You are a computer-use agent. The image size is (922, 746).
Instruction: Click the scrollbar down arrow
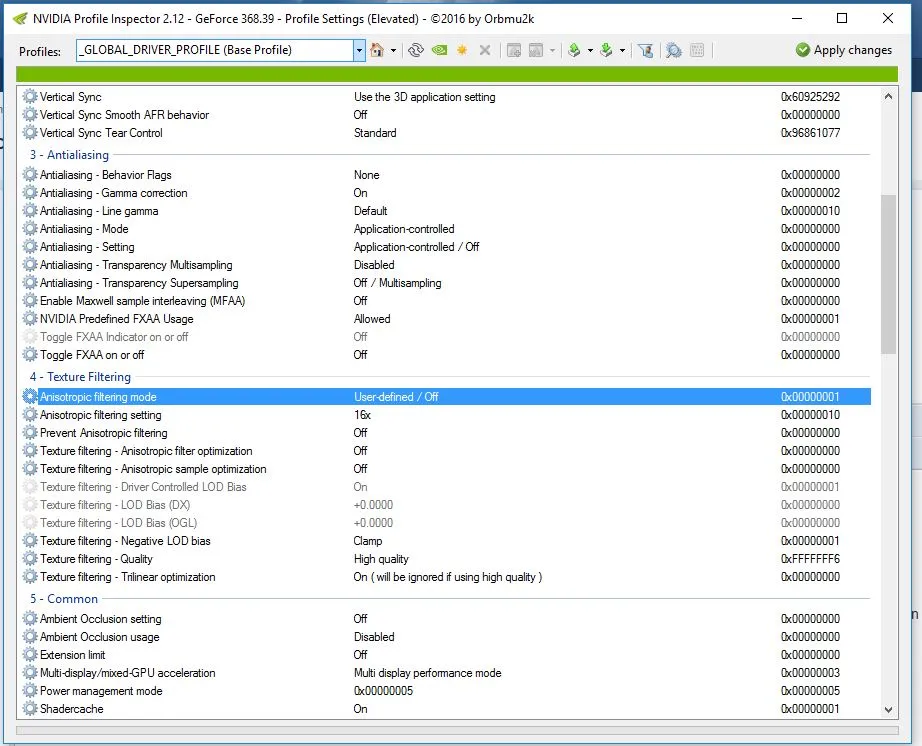pyautogui.click(x=888, y=710)
